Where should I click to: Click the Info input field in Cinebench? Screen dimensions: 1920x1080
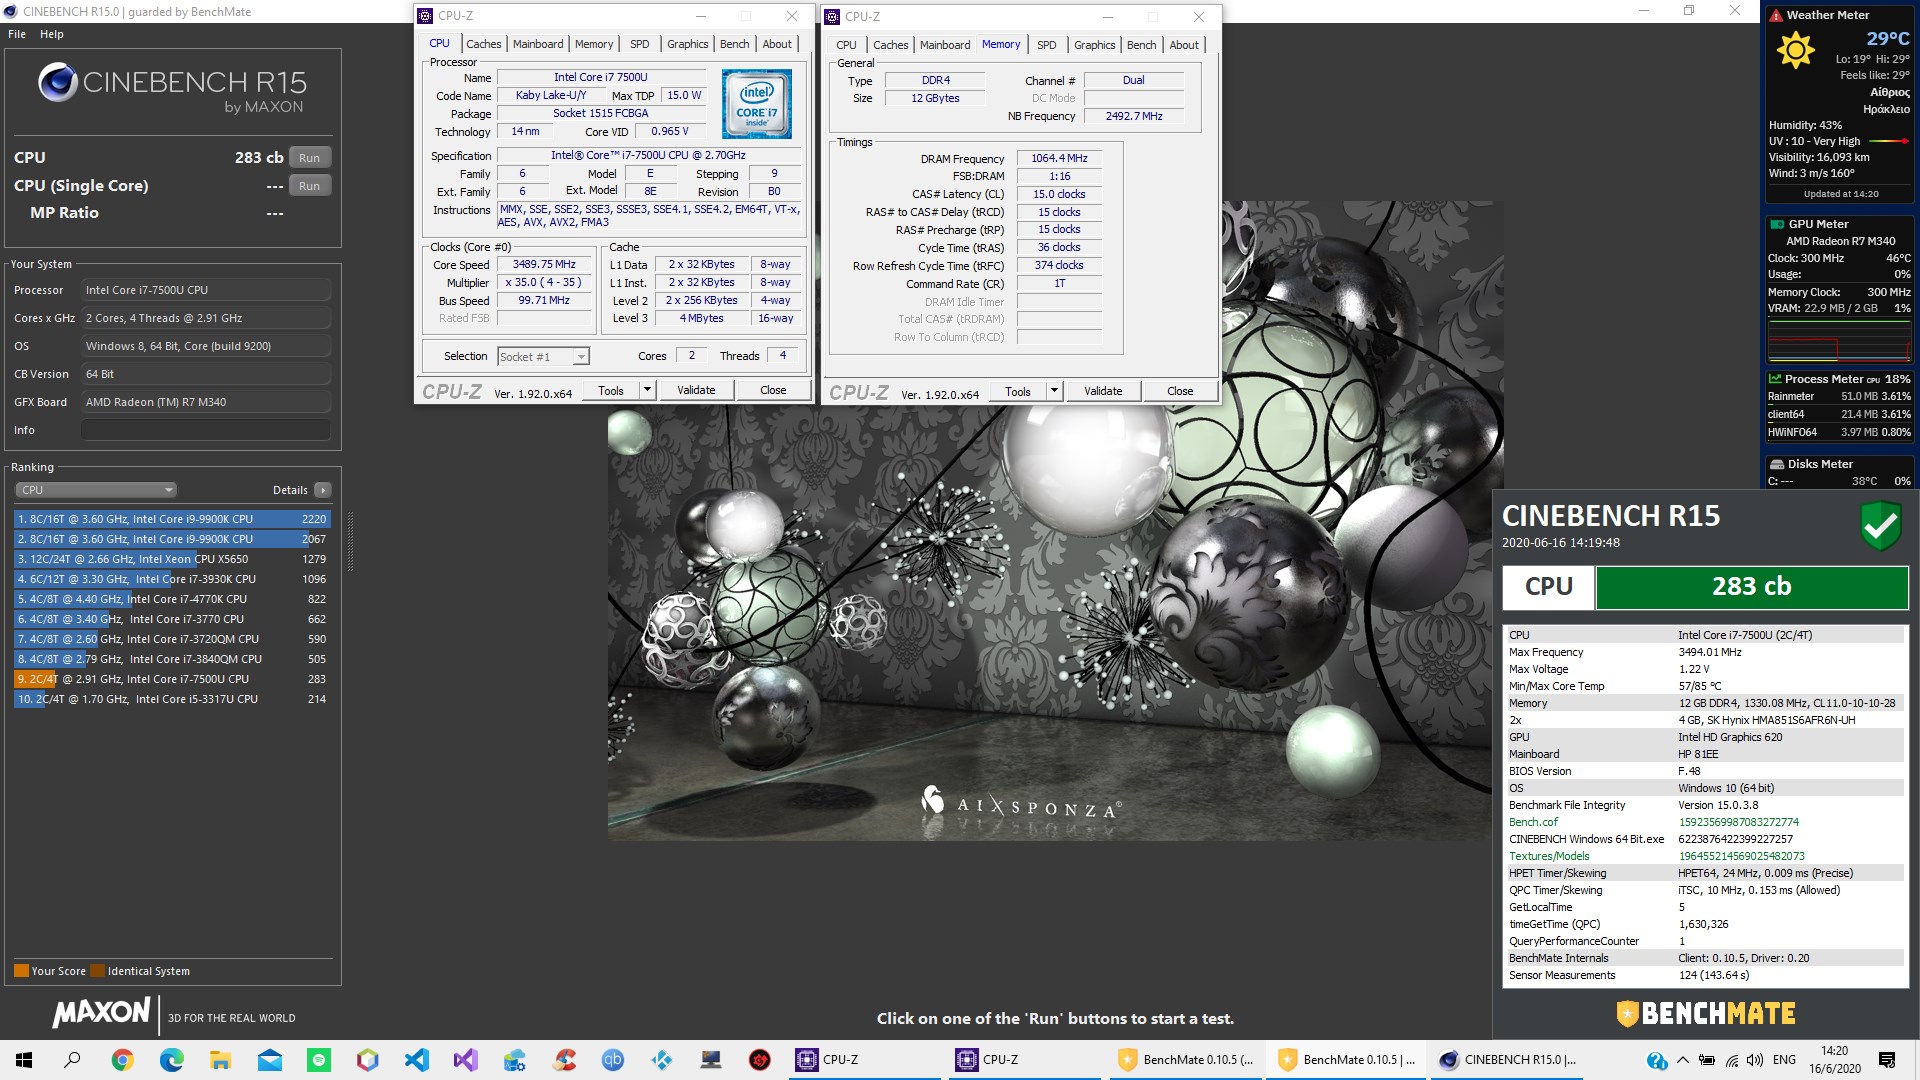pyautogui.click(x=206, y=430)
